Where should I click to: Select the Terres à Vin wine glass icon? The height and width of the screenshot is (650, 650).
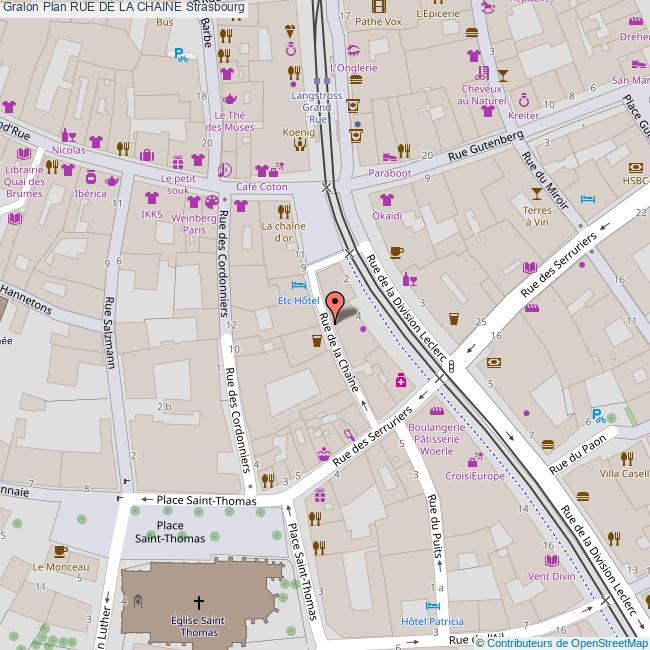pyautogui.click(x=537, y=192)
